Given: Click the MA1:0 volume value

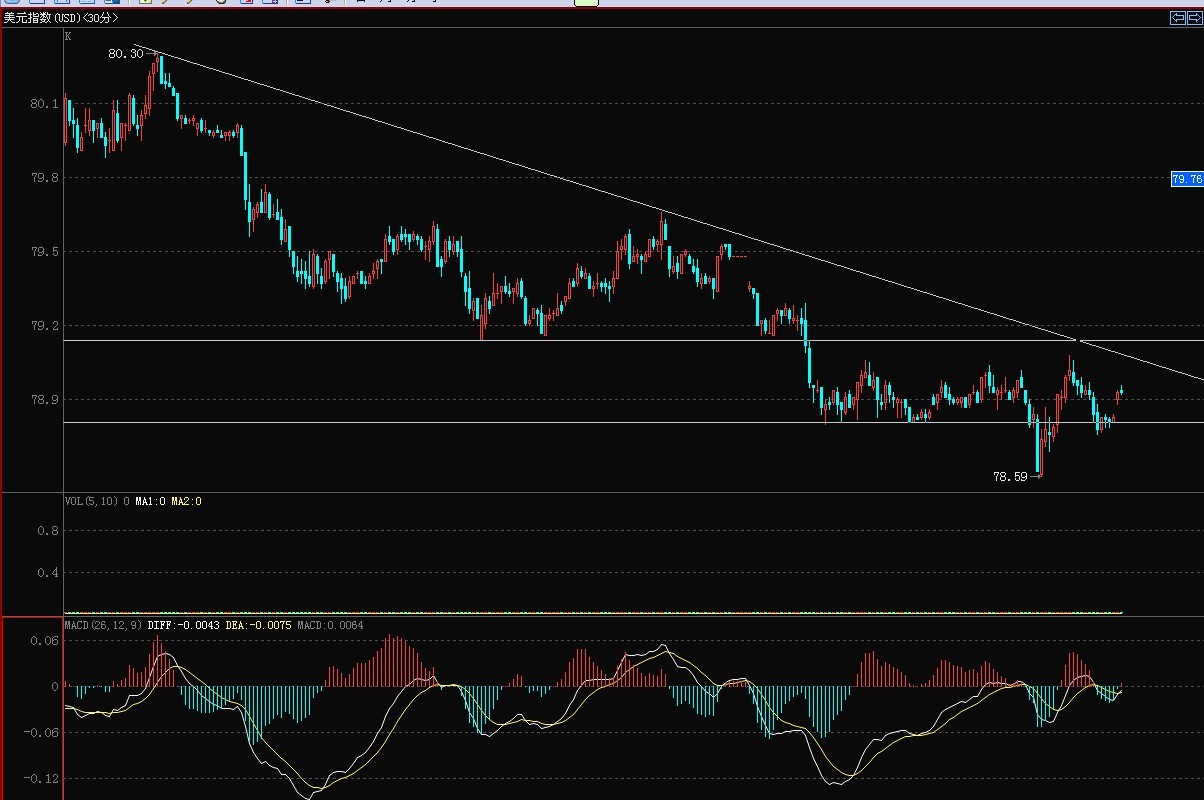Looking at the screenshot, I should [x=151, y=501].
